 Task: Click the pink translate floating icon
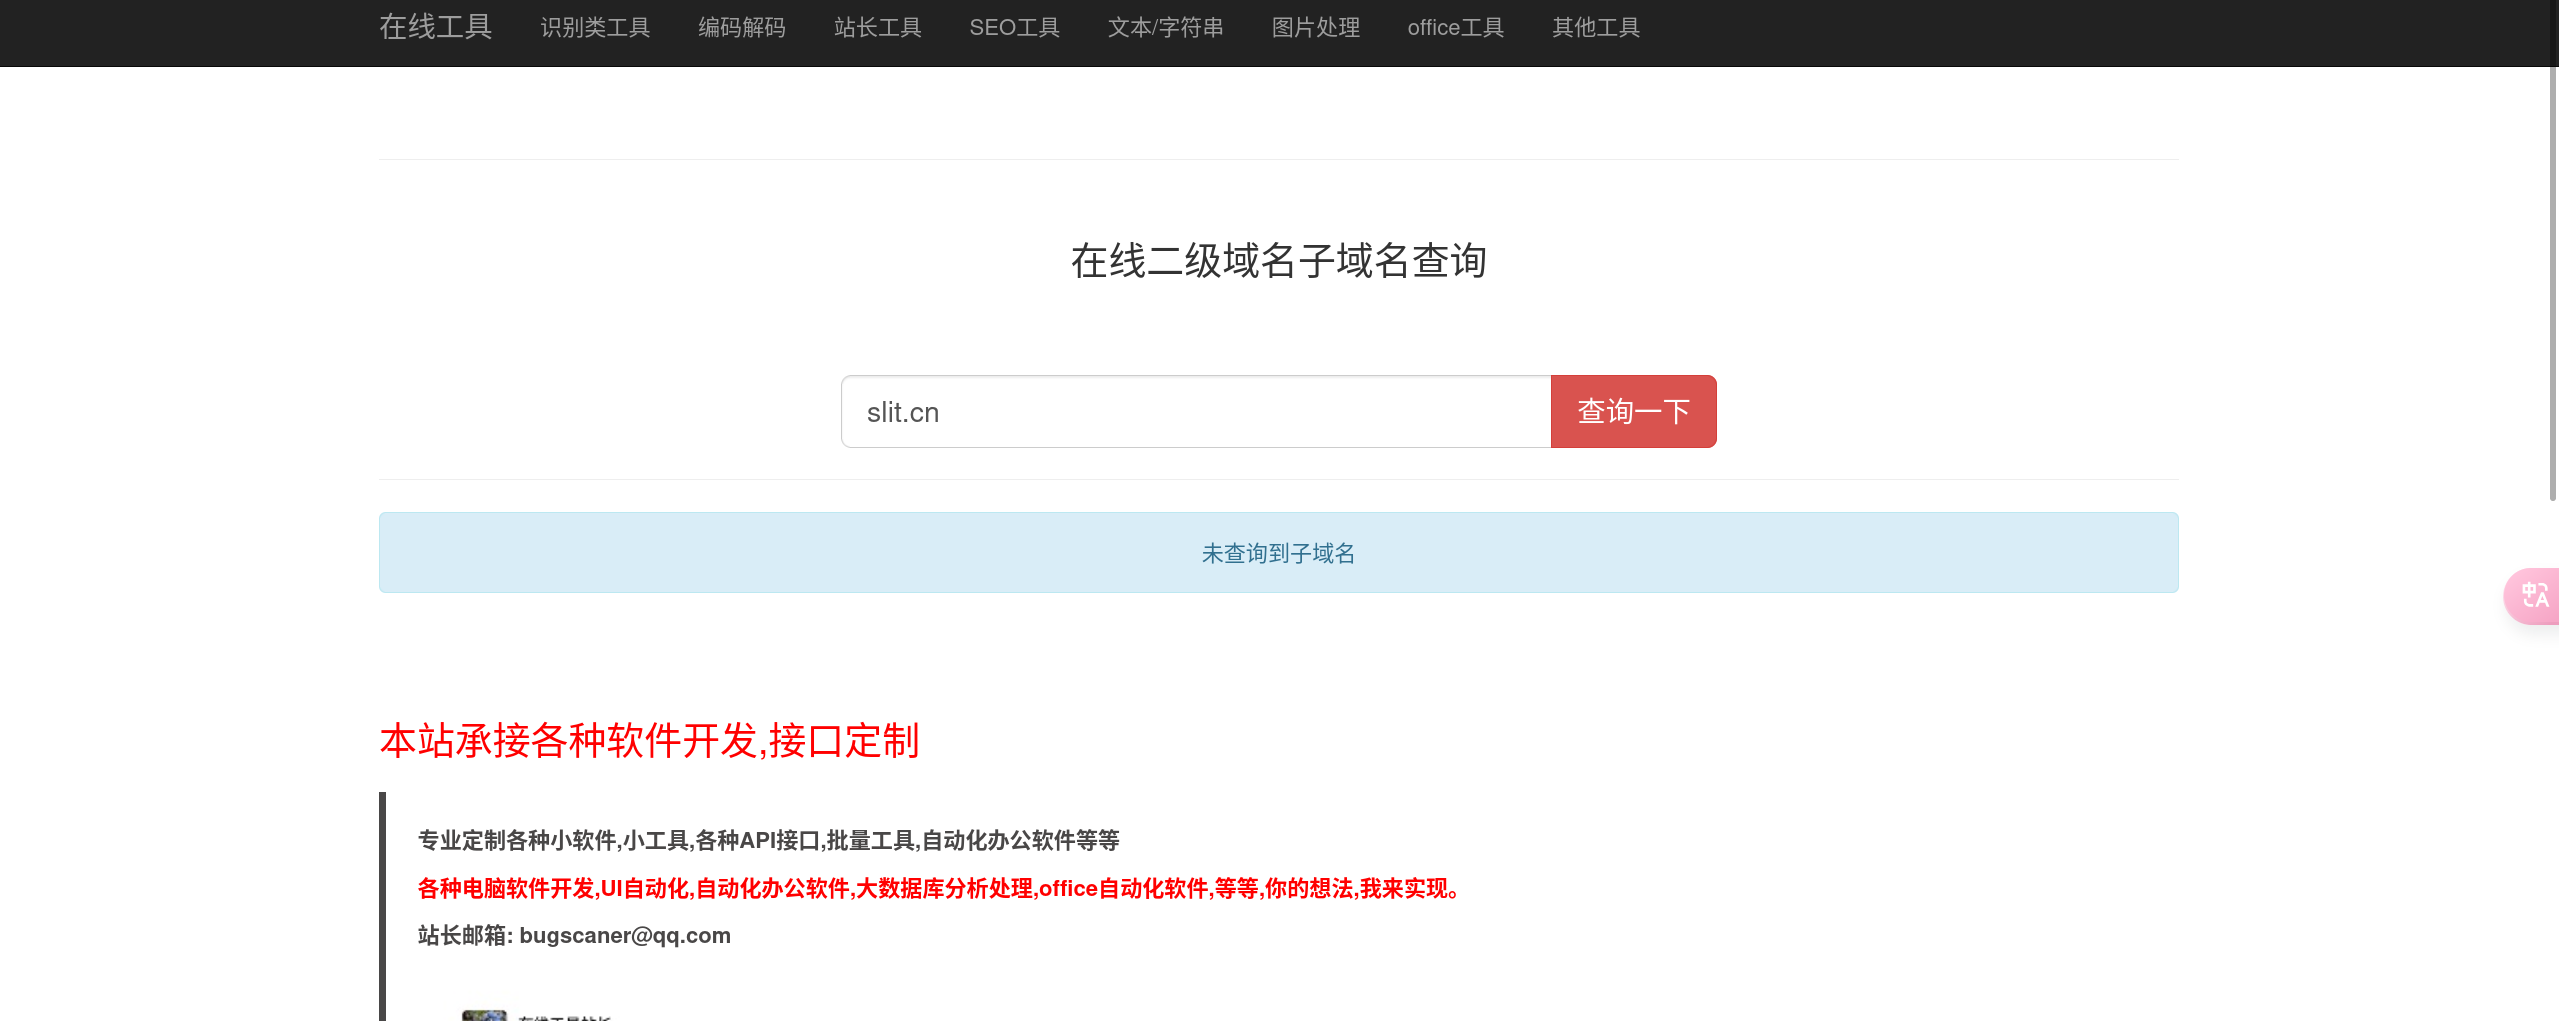[x=2533, y=596]
